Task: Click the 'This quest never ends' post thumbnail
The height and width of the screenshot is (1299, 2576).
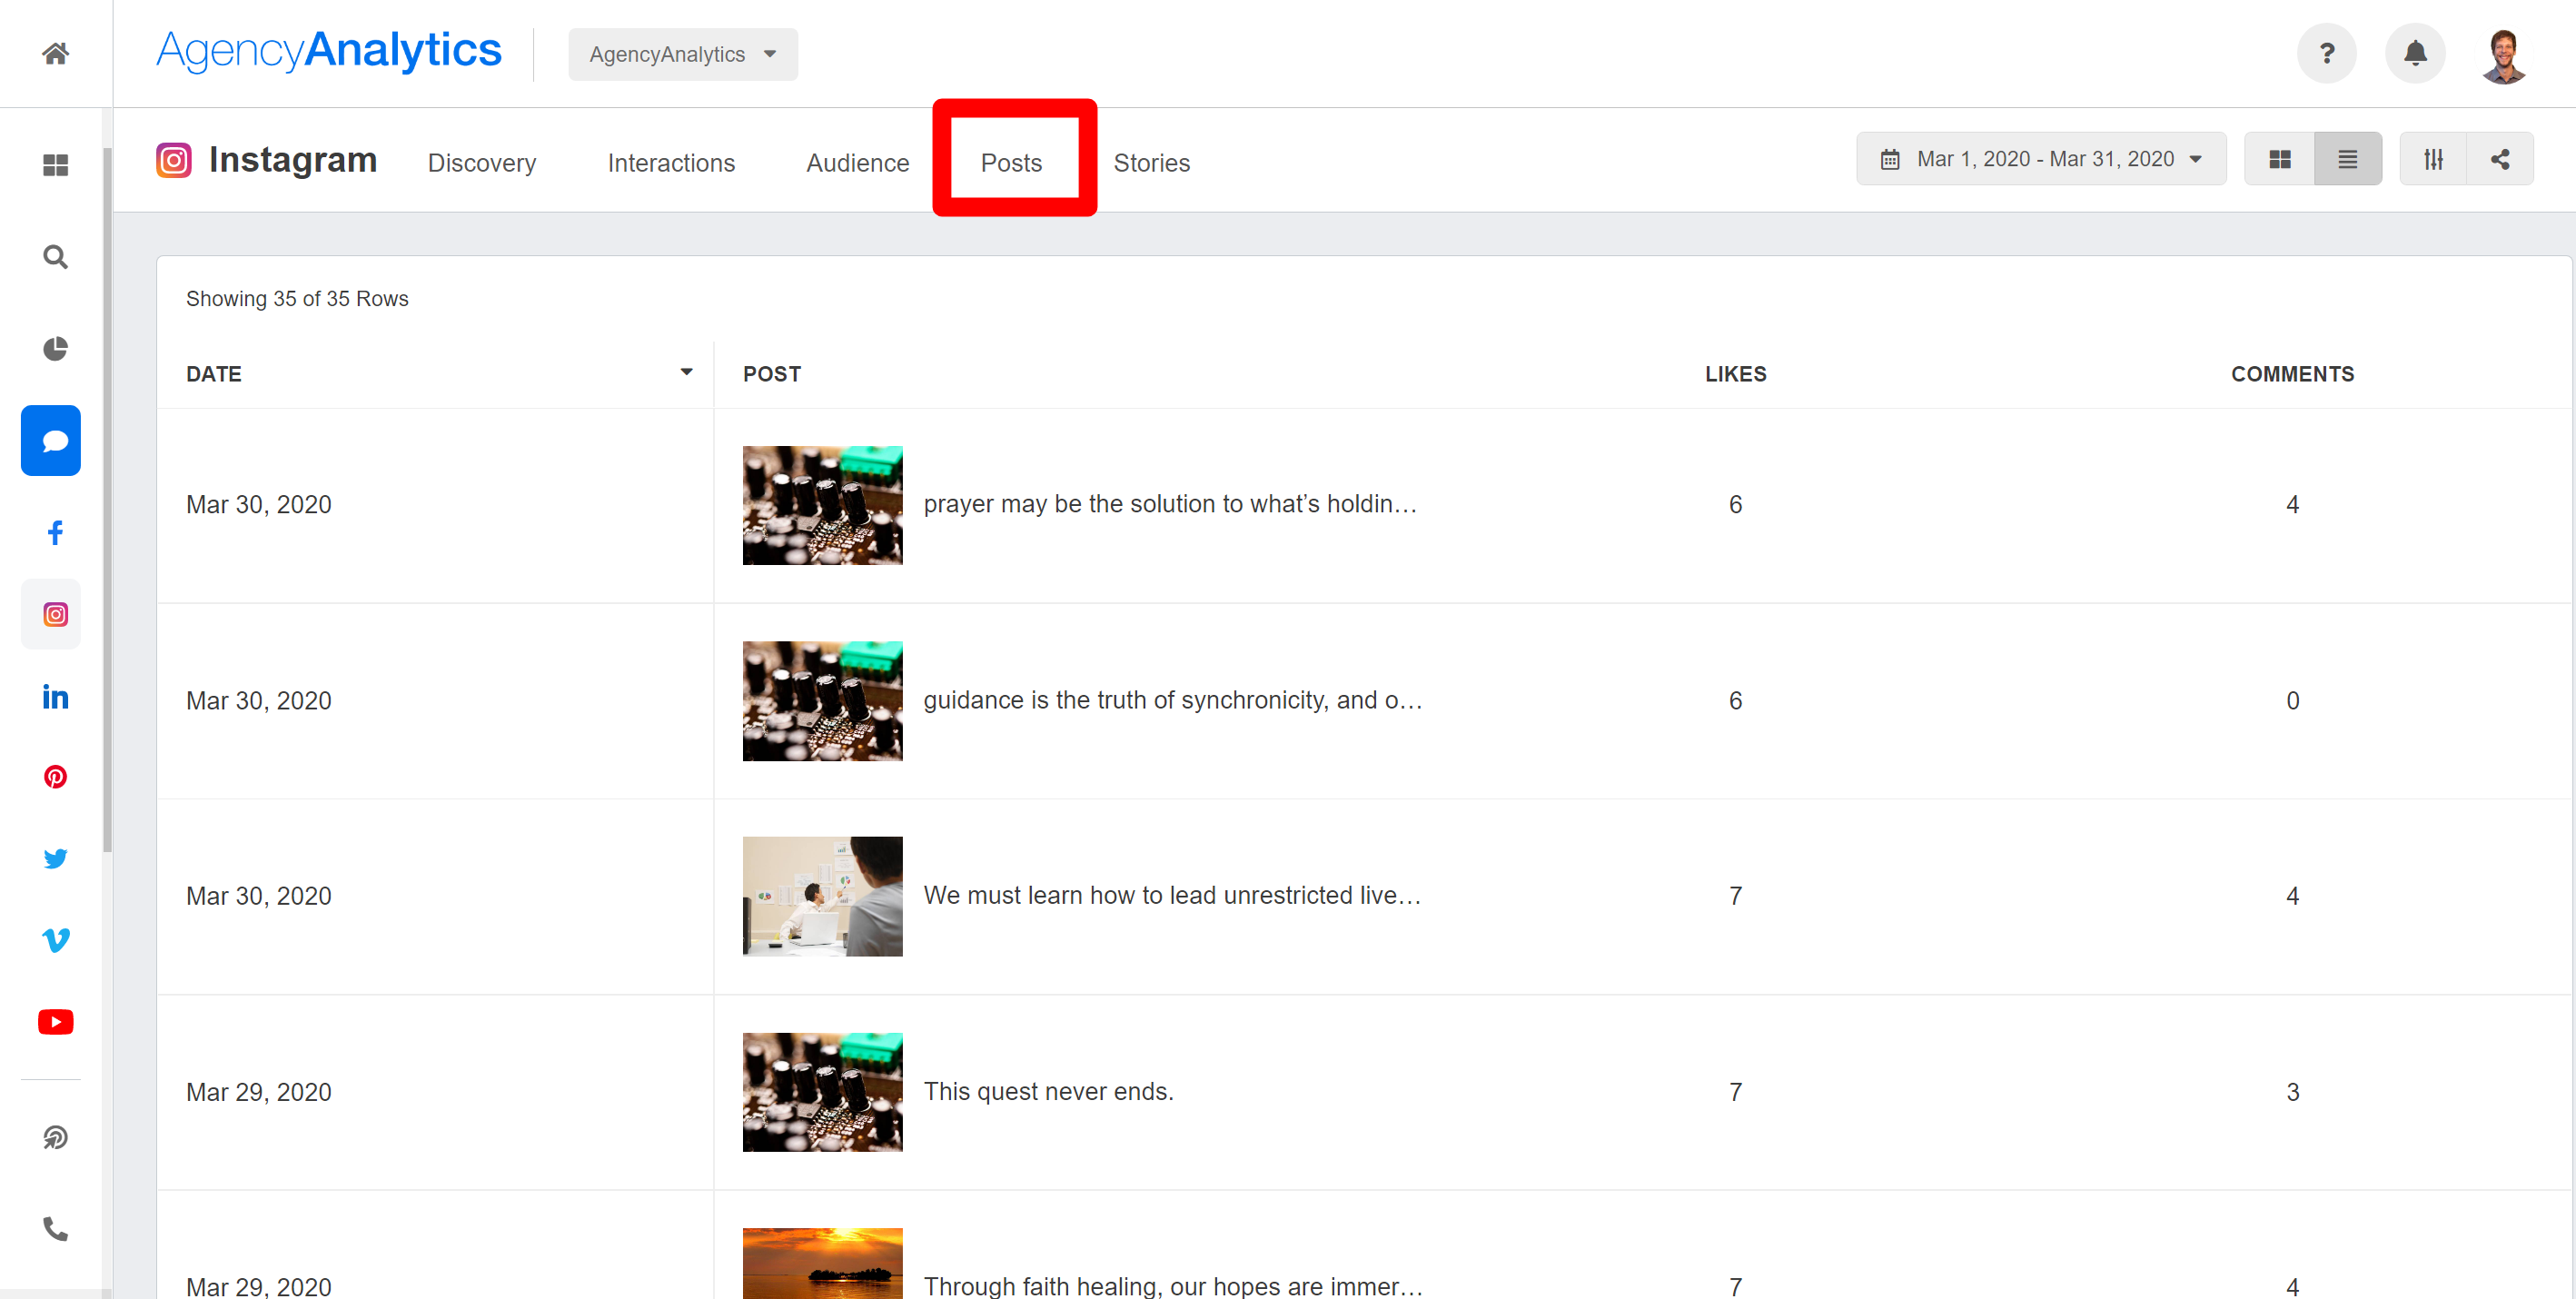Action: tap(825, 1092)
